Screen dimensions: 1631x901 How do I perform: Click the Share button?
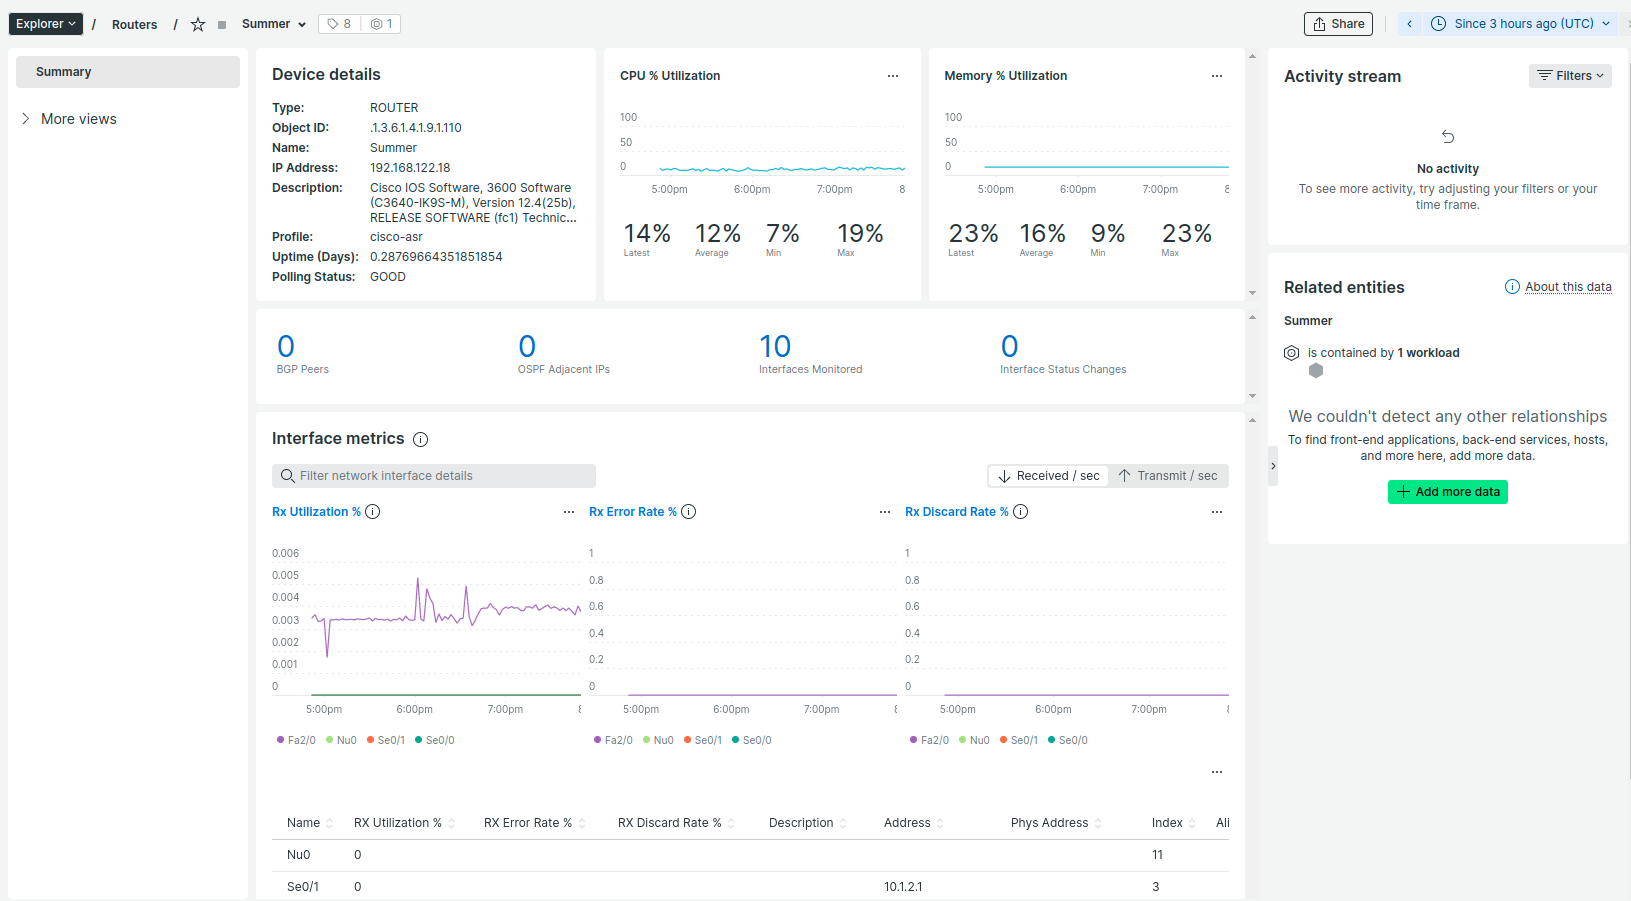click(x=1338, y=23)
